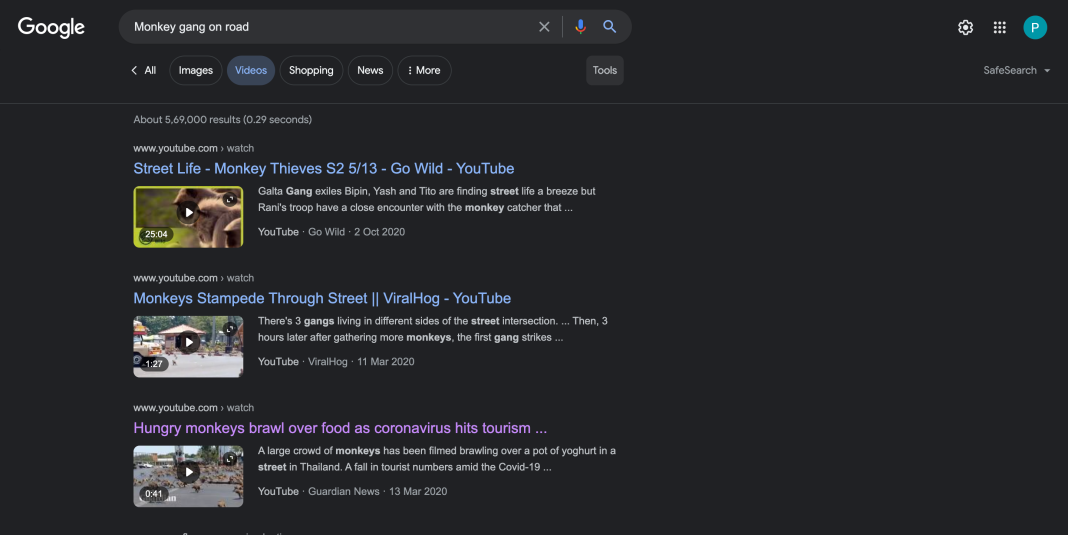Click snippet starting 'Galta Gang exiles Bipin'
1068x535 pixels.
point(426,199)
